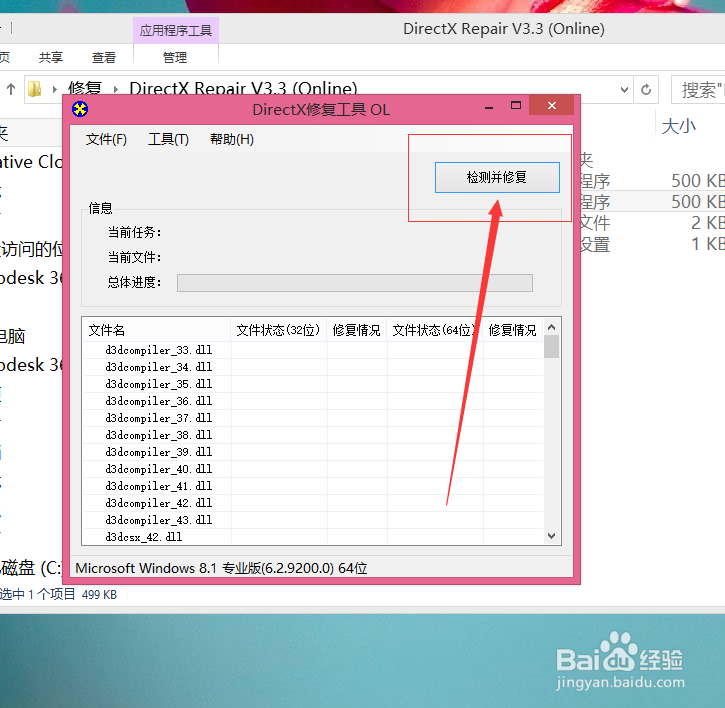Expand the breadcrumb arrow after 修复
This screenshot has width=725, height=708.
point(116,89)
